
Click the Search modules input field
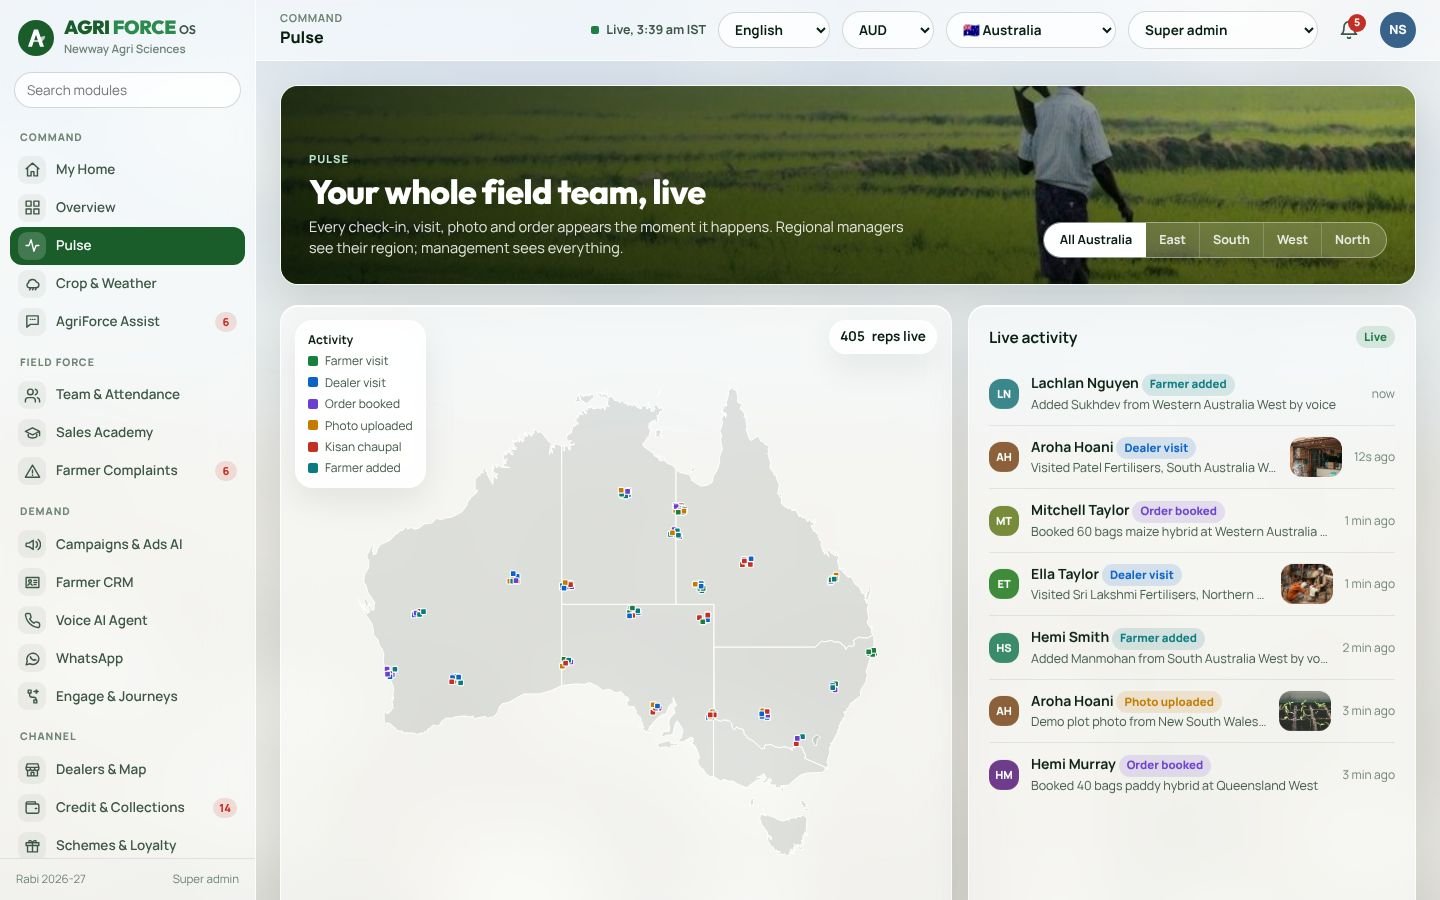pos(128,90)
